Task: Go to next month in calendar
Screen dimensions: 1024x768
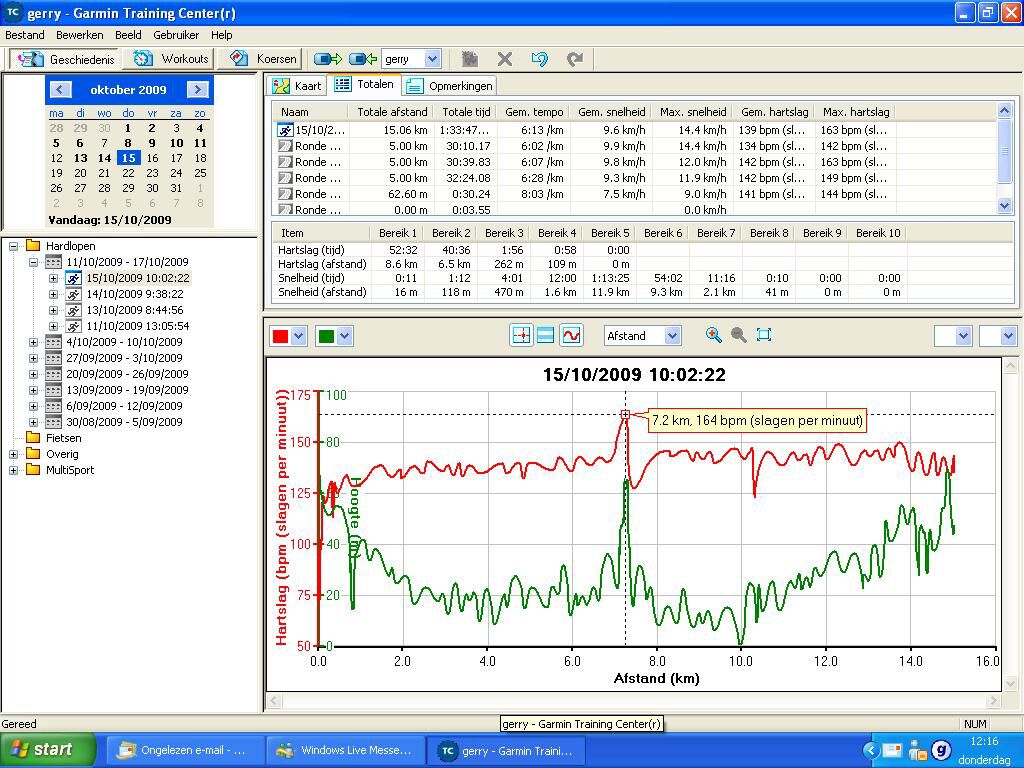Action: point(197,90)
